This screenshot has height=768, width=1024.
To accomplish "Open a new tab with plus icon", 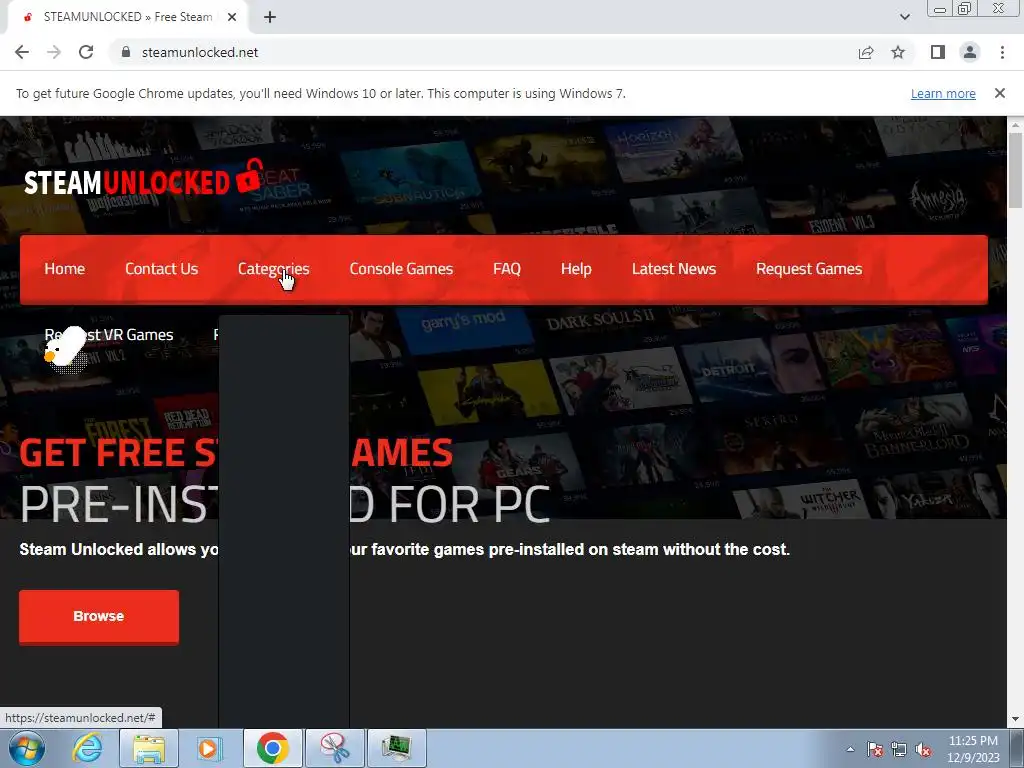I will point(270,17).
